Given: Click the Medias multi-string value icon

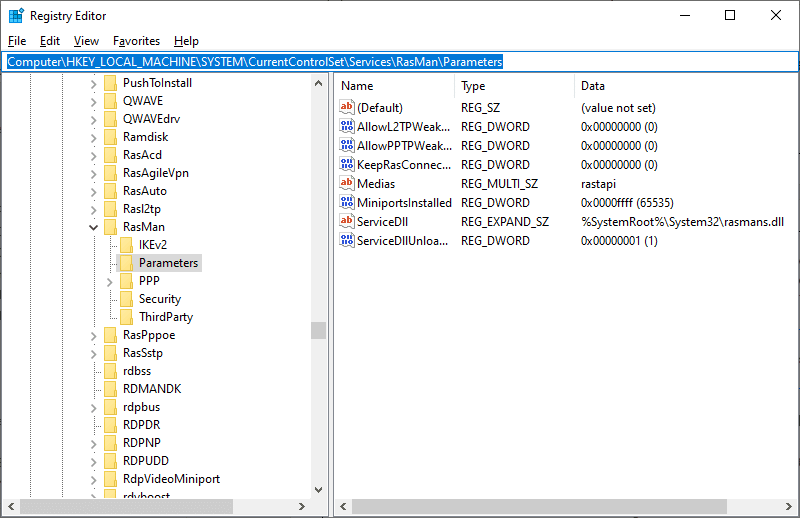Looking at the screenshot, I should (347, 183).
